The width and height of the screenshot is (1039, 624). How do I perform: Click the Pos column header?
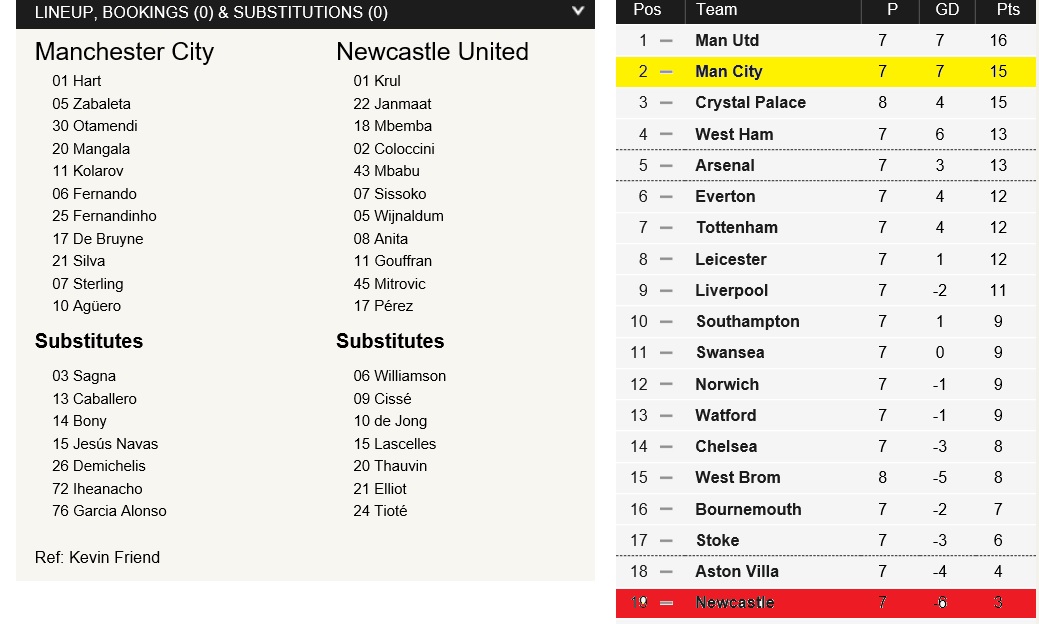[x=647, y=10]
